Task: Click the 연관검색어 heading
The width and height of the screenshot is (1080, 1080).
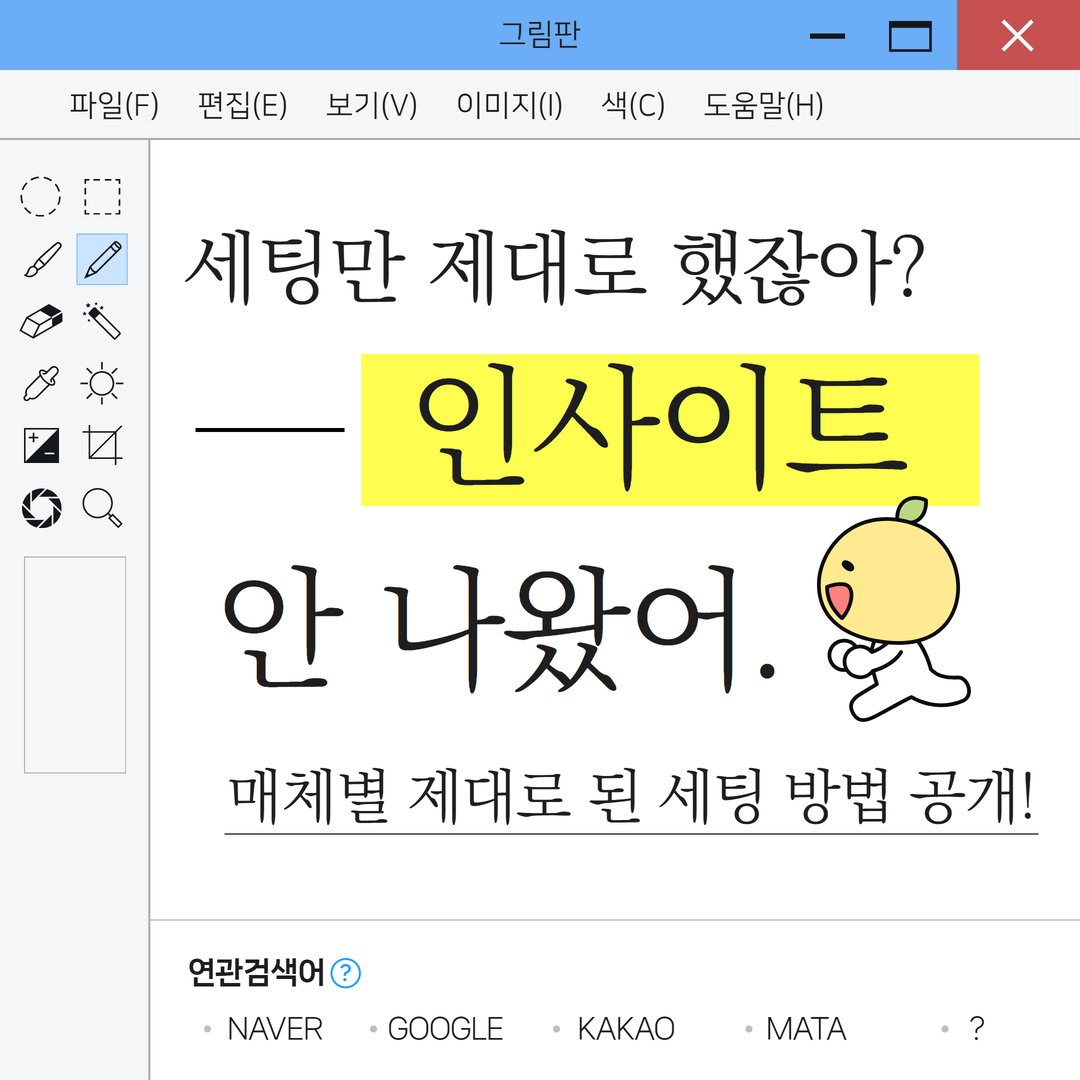Action: pos(256,973)
